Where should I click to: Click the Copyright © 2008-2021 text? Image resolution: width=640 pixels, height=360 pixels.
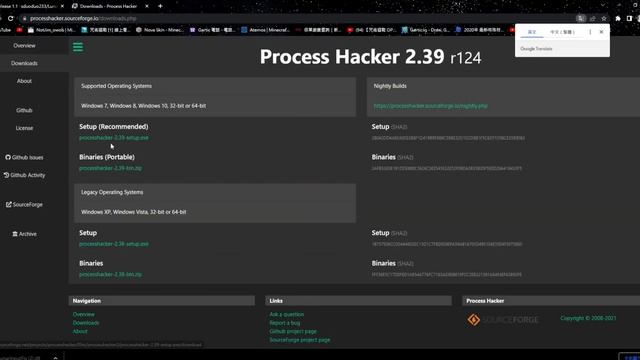pos(588,318)
